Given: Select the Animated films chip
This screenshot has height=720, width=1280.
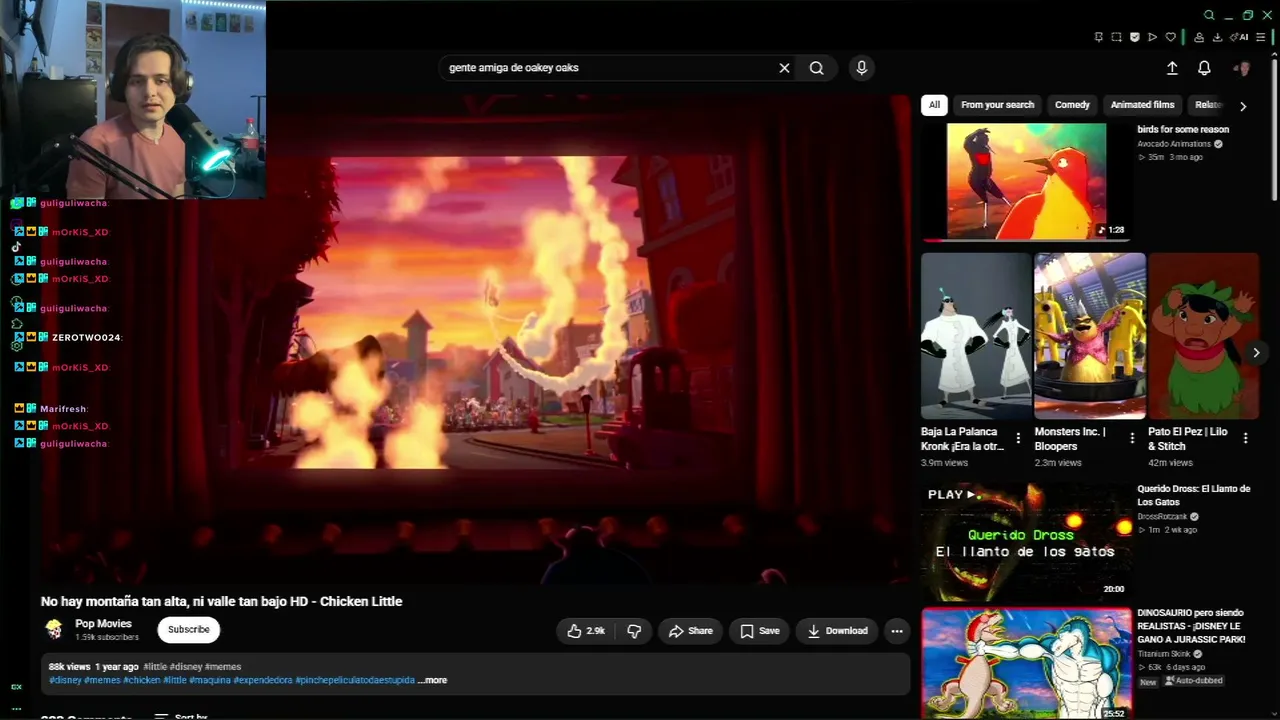Looking at the screenshot, I should (1143, 105).
